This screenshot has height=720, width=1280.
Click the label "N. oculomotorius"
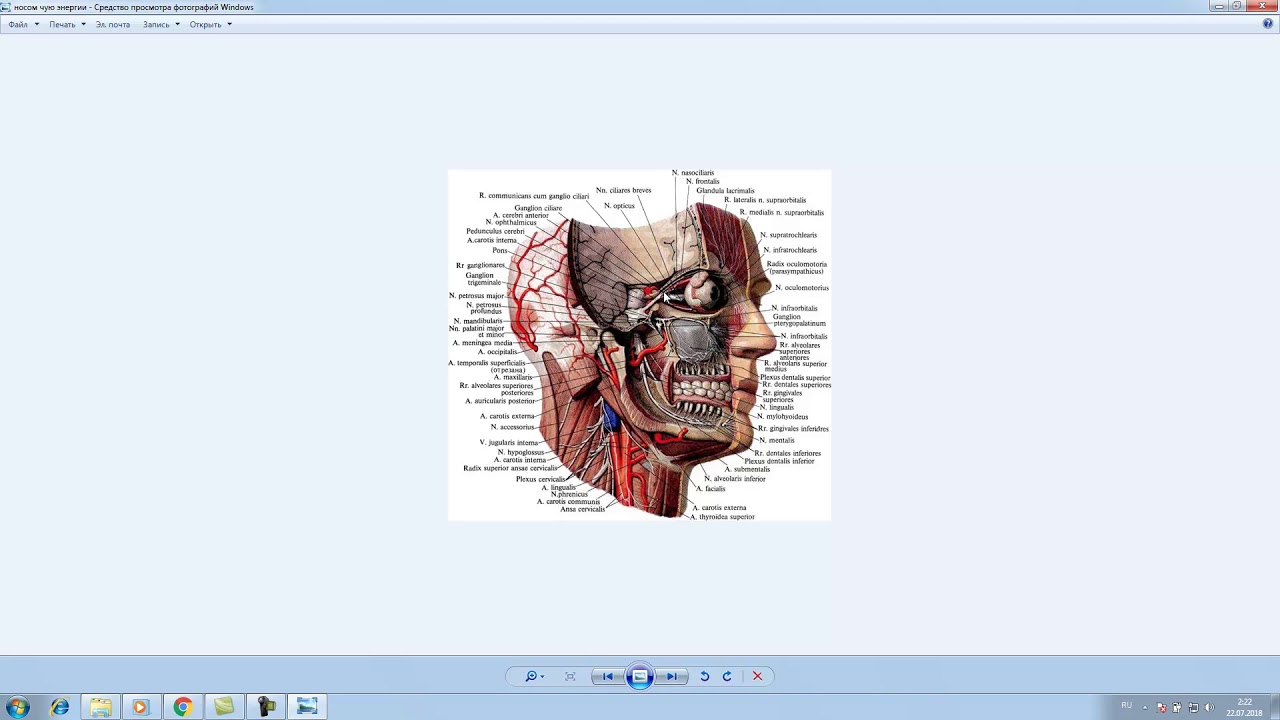(802, 288)
